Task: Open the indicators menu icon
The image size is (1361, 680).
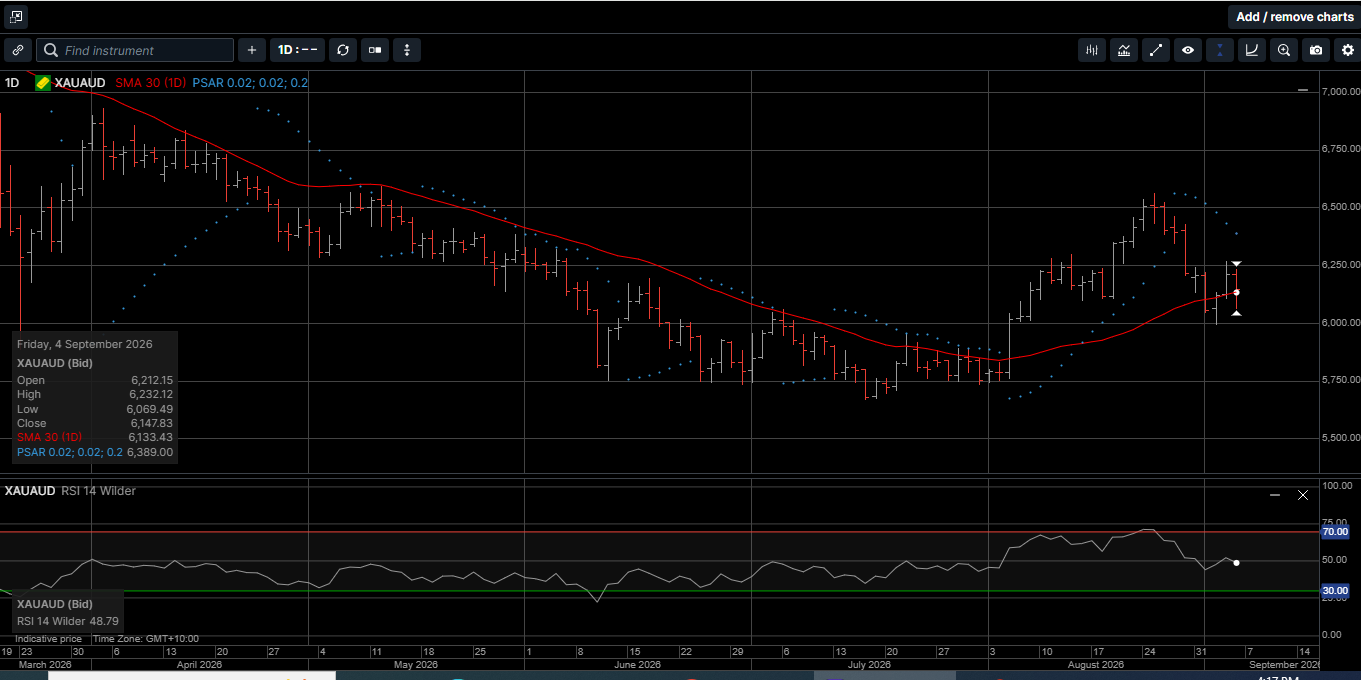Action: 1124,50
